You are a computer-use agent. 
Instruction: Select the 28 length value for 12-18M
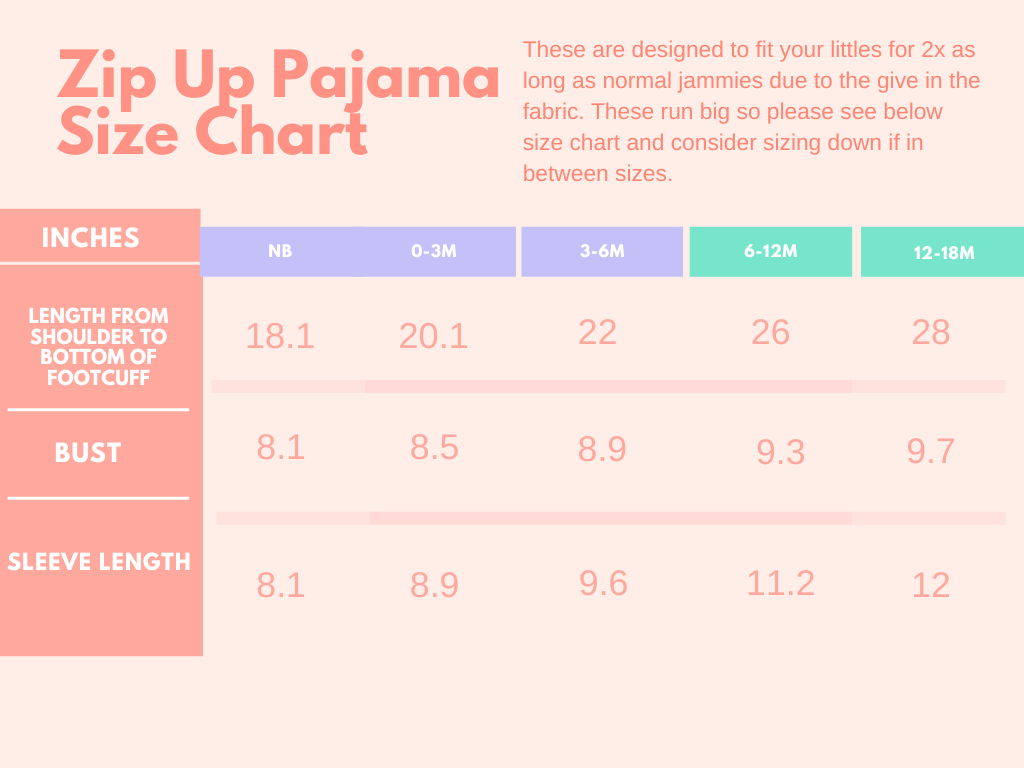click(x=930, y=332)
